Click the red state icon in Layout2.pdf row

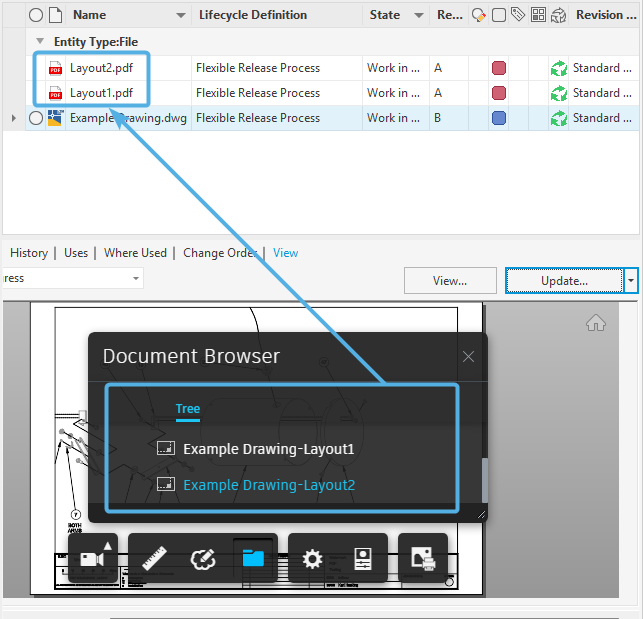tap(499, 68)
